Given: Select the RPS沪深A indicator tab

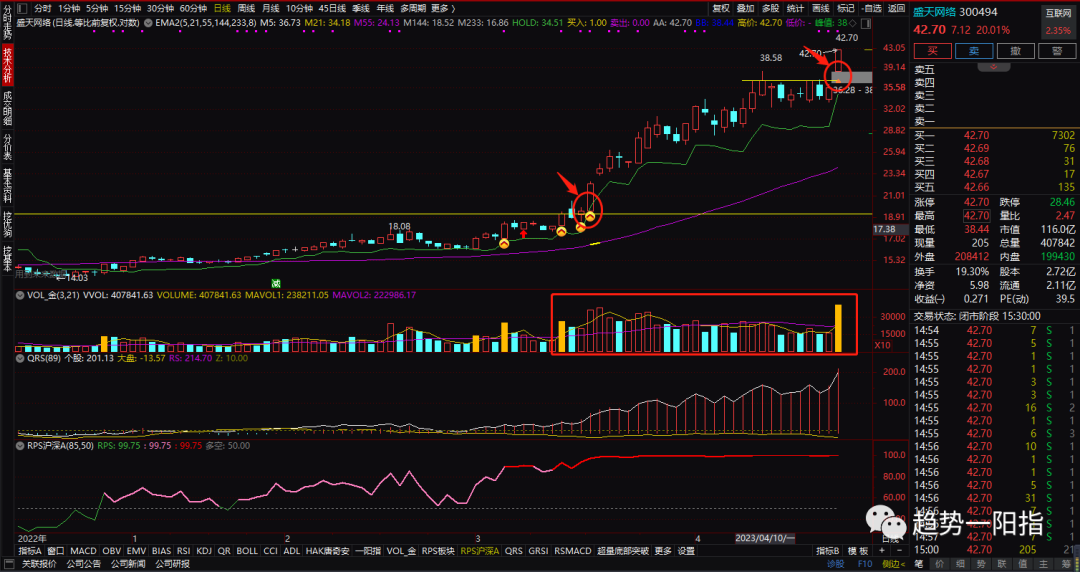Looking at the screenshot, I should [x=479, y=551].
